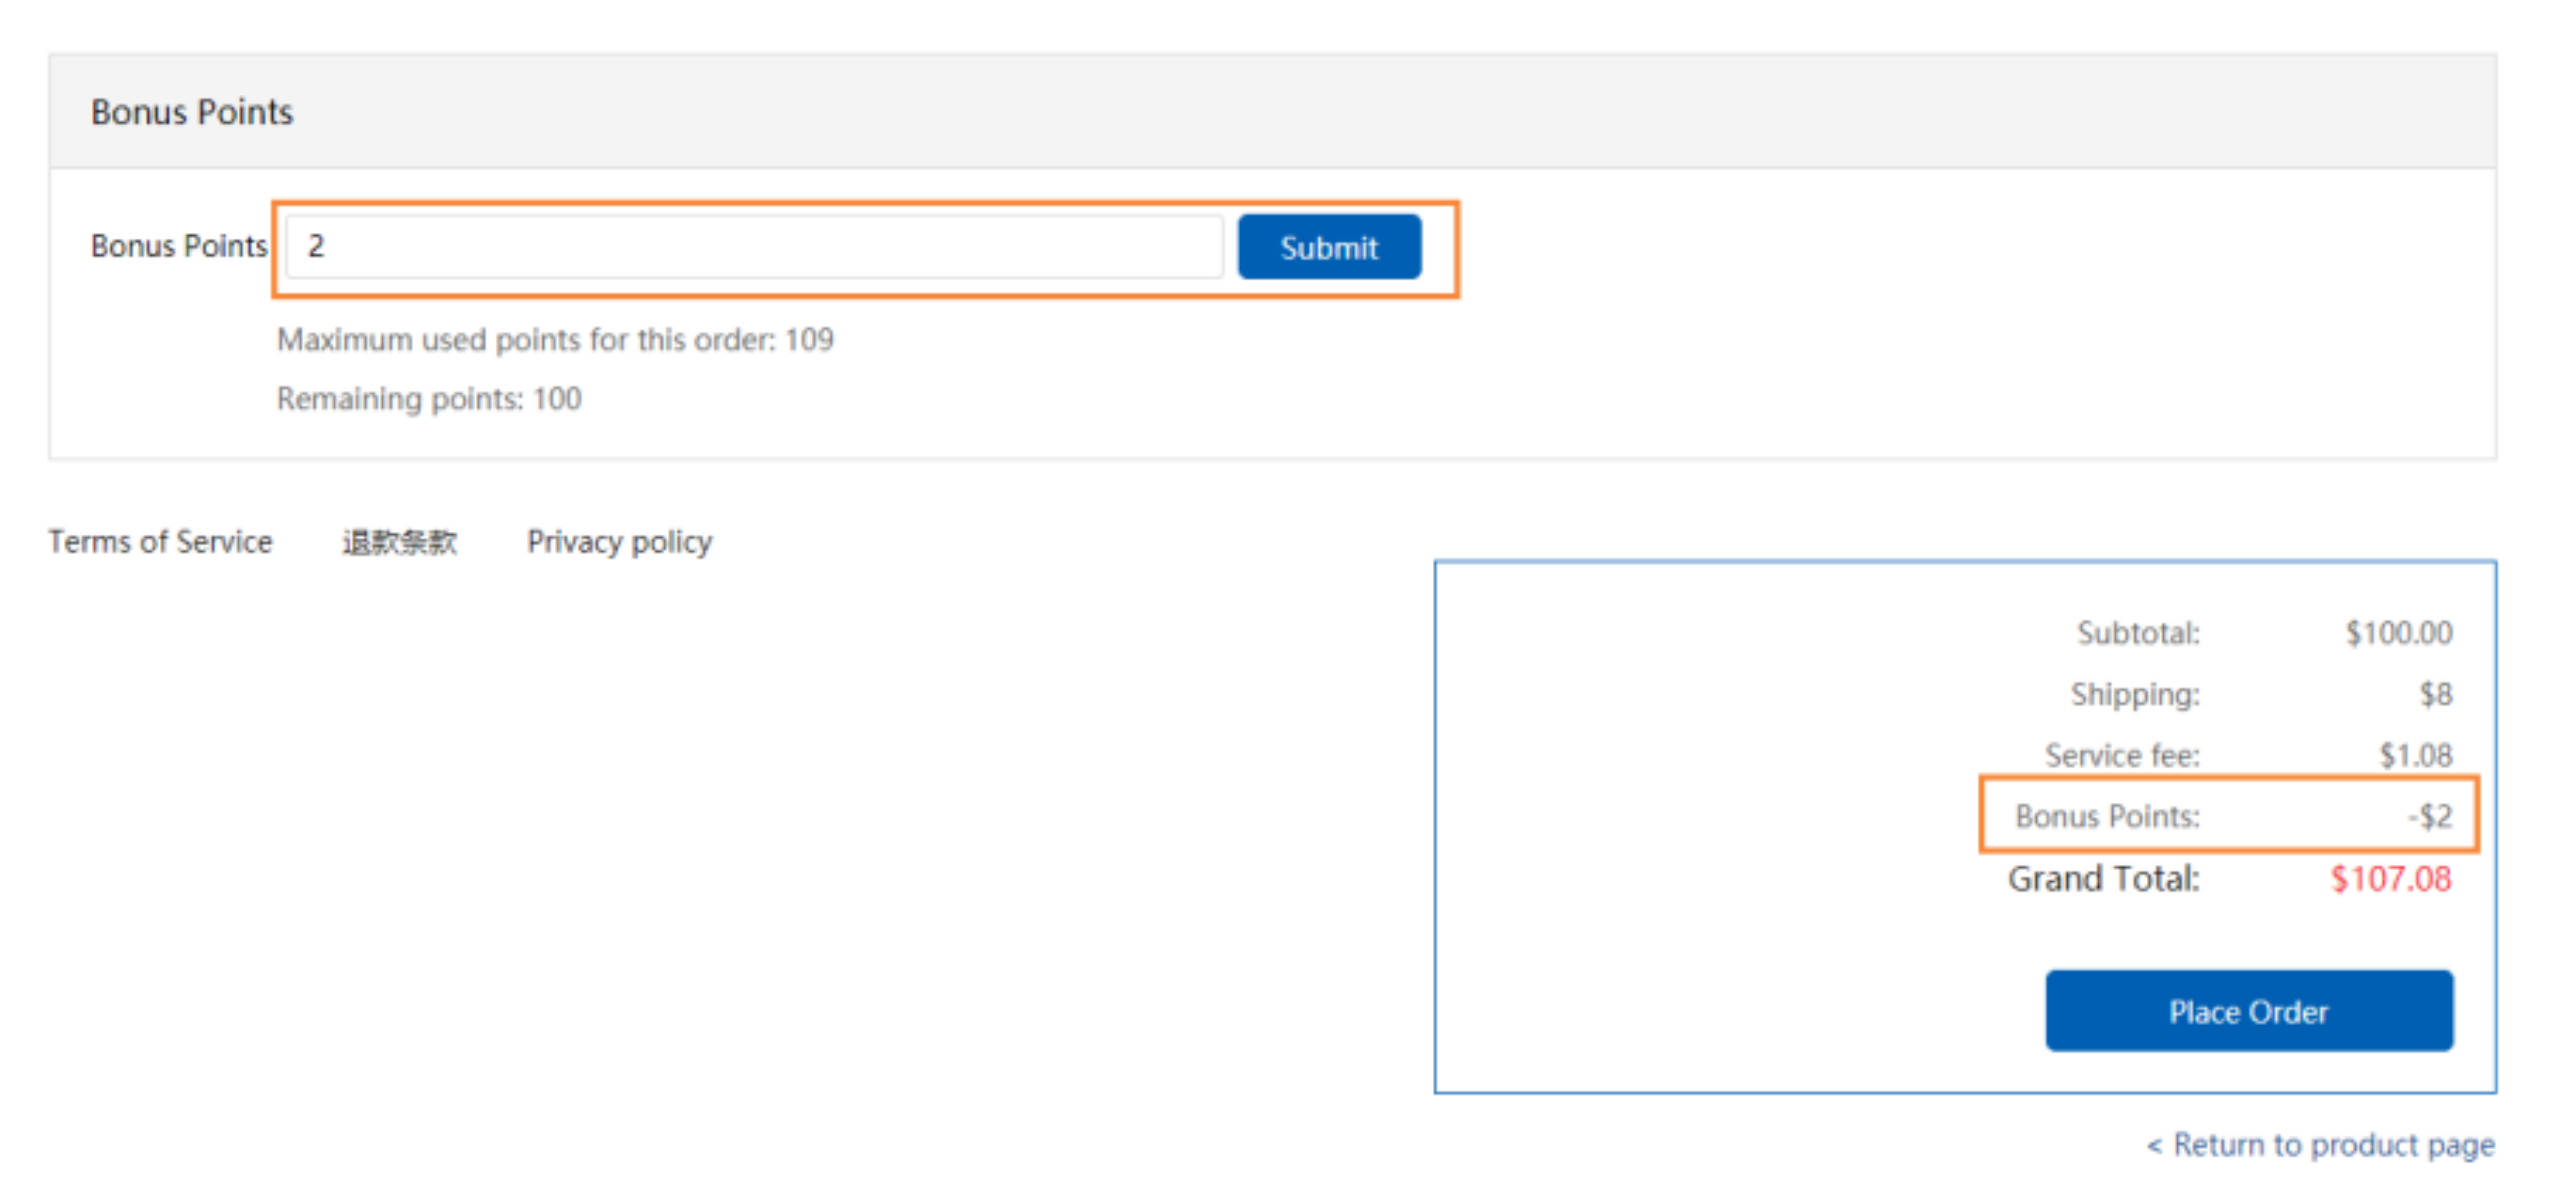The image size is (2560, 1196).
Task: Submit the bonus points amount
Action: click(1329, 247)
